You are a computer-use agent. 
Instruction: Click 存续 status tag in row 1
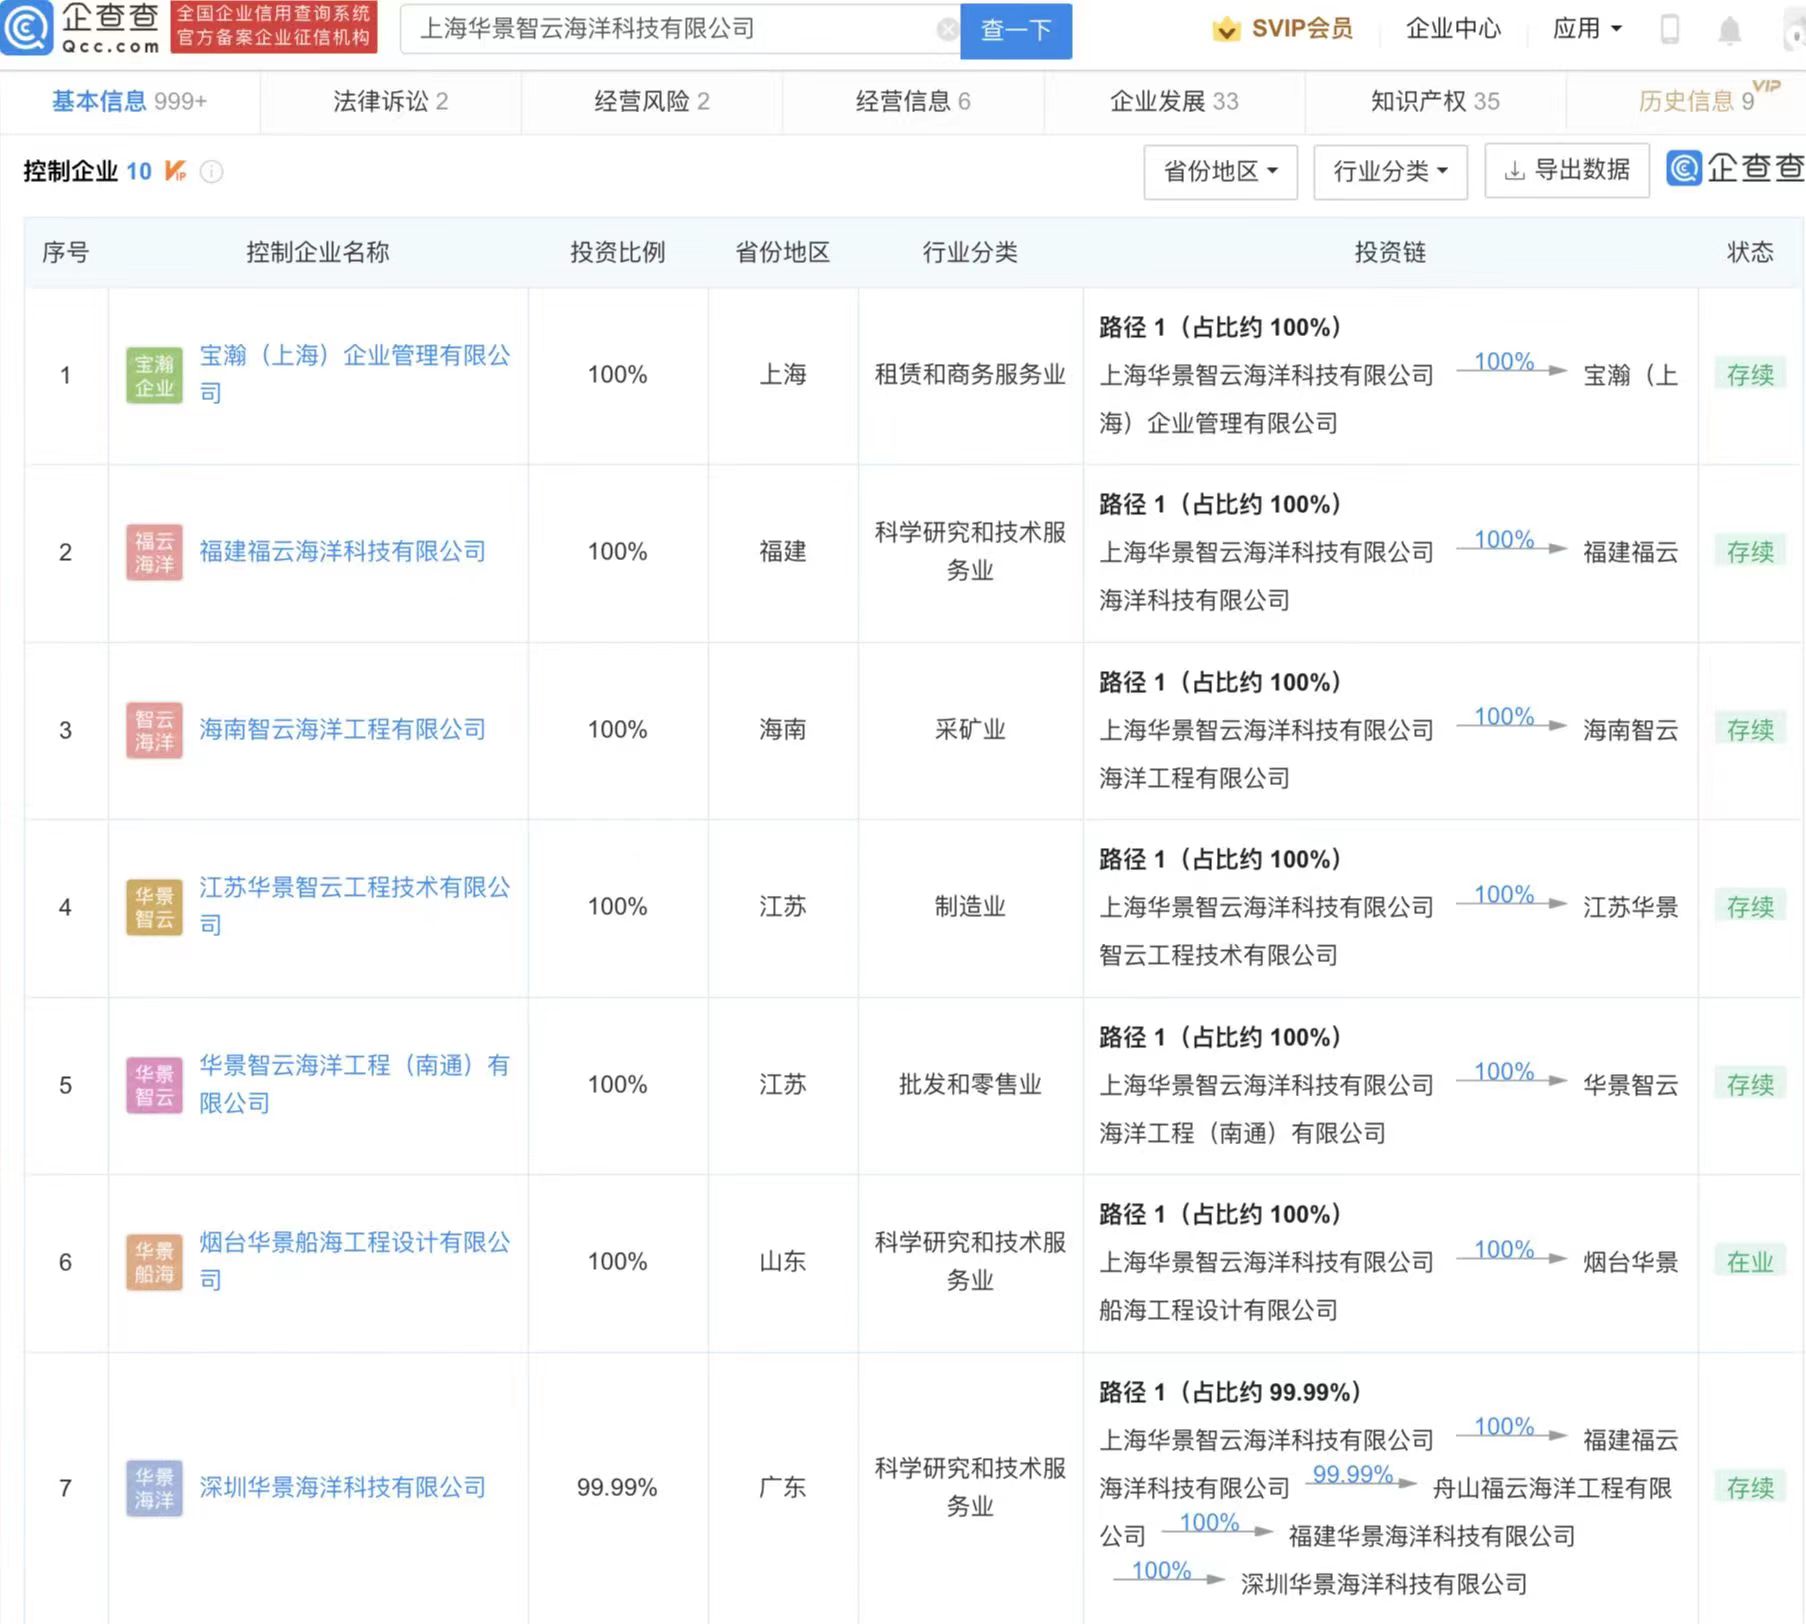coord(1750,375)
